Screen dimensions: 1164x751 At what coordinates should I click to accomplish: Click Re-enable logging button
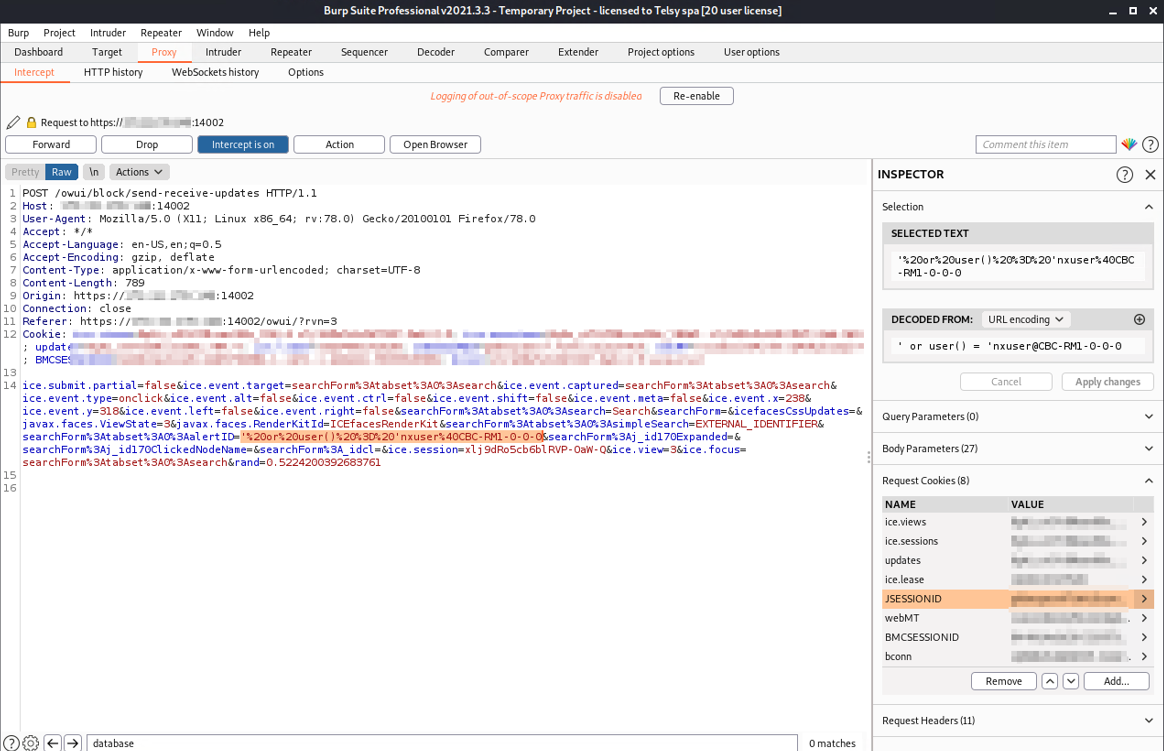click(x=696, y=96)
